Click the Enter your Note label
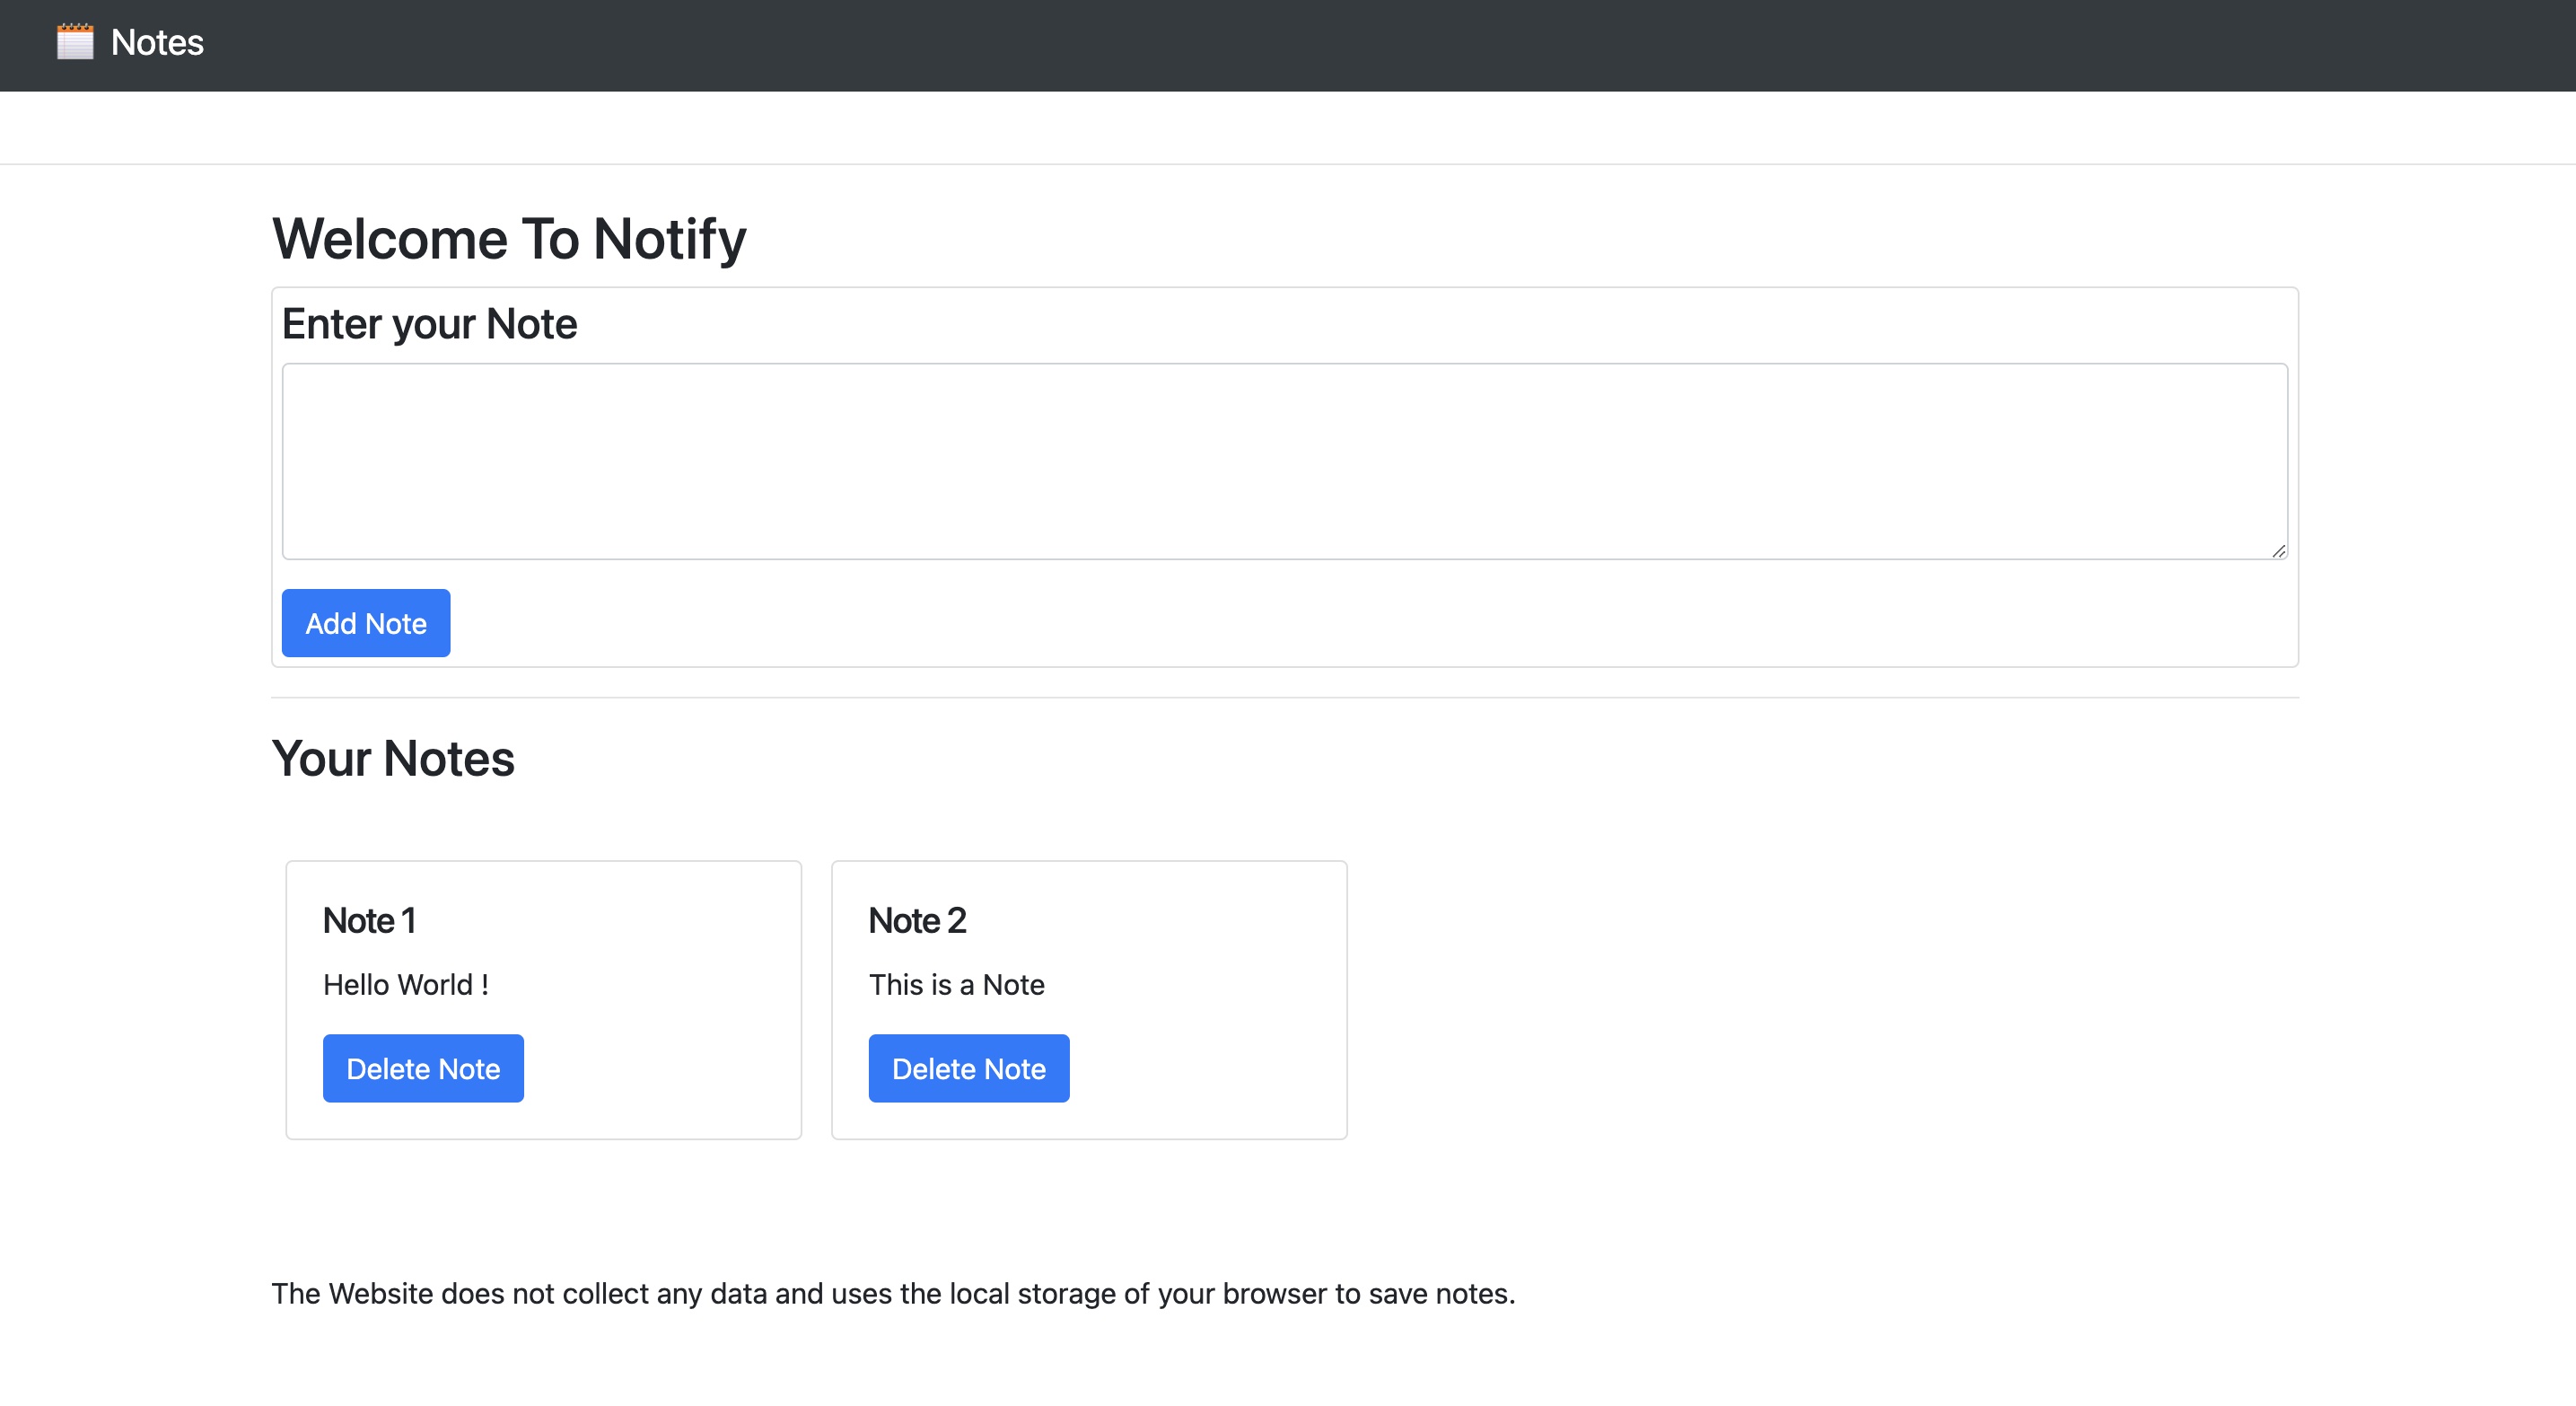 click(x=429, y=323)
